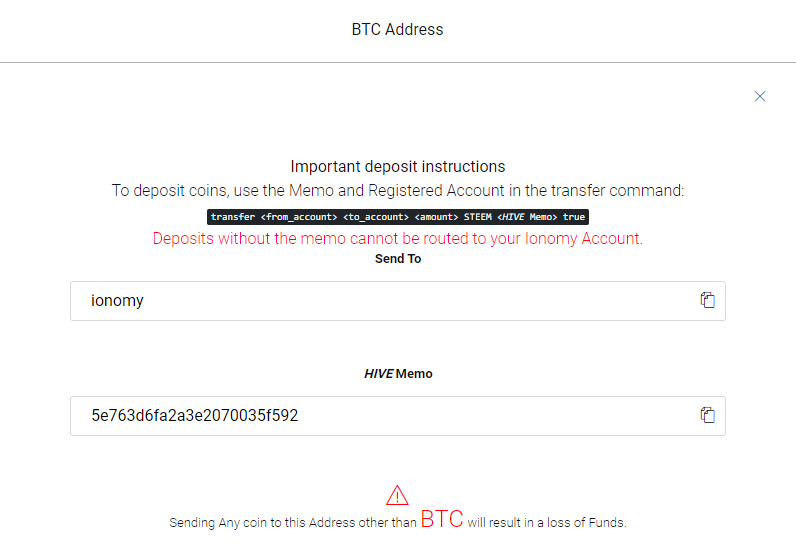This screenshot has height=550, width=796.
Task: Click the BTC Address title at the top
Action: tap(397, 29)
